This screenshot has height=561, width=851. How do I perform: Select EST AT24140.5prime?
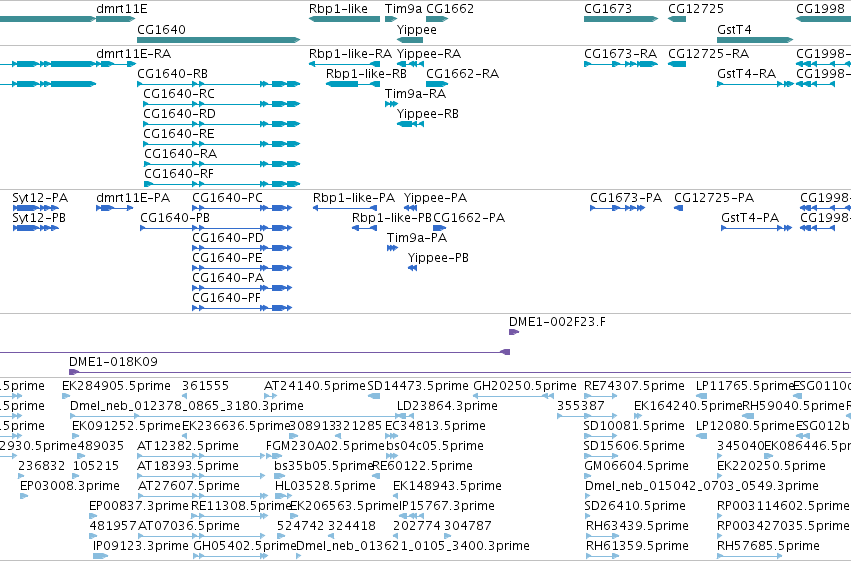315,386
